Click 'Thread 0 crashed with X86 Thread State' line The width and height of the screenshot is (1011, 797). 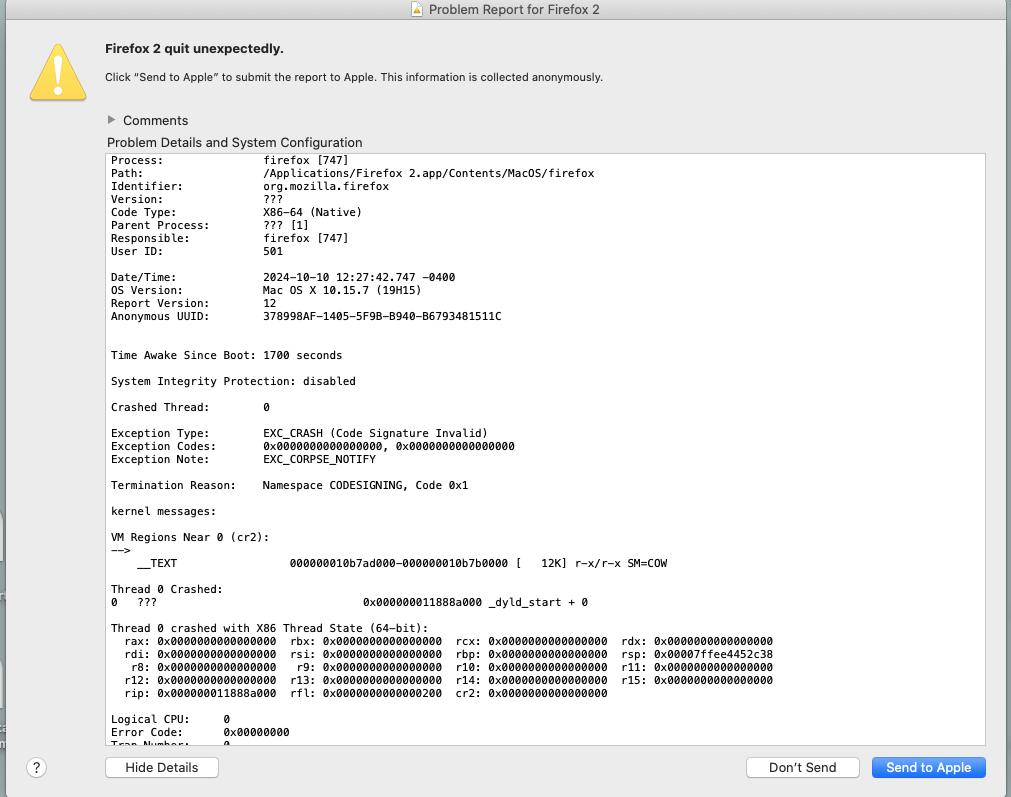click(270, 628)
